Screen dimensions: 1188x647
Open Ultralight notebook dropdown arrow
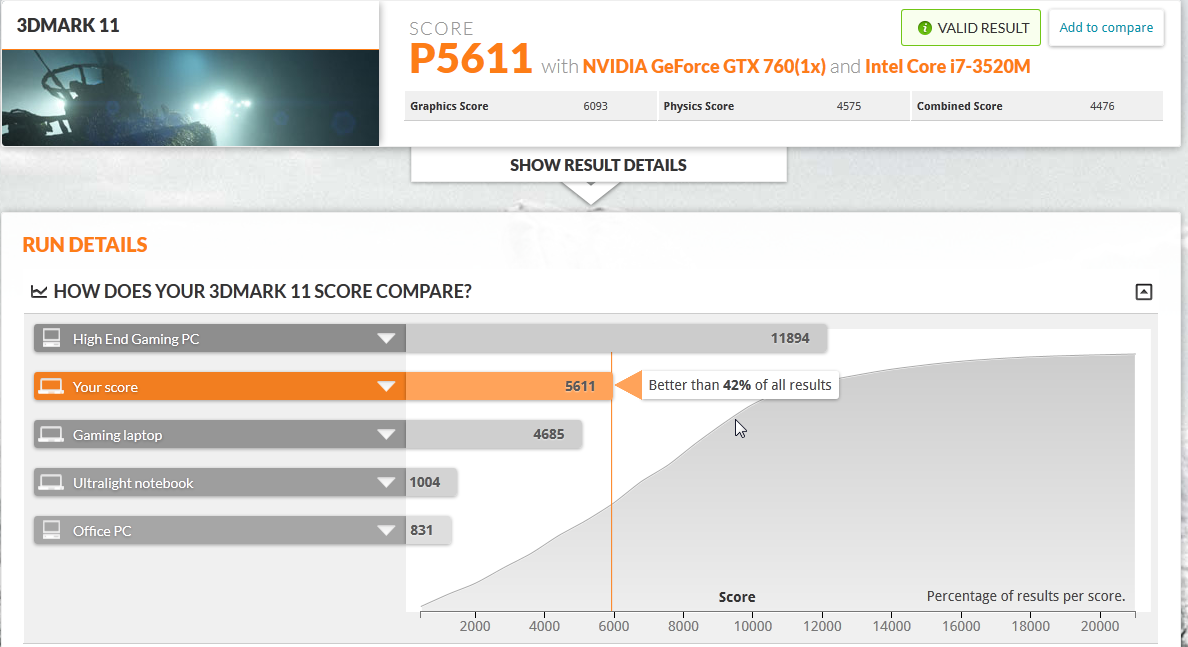[386, 483]
